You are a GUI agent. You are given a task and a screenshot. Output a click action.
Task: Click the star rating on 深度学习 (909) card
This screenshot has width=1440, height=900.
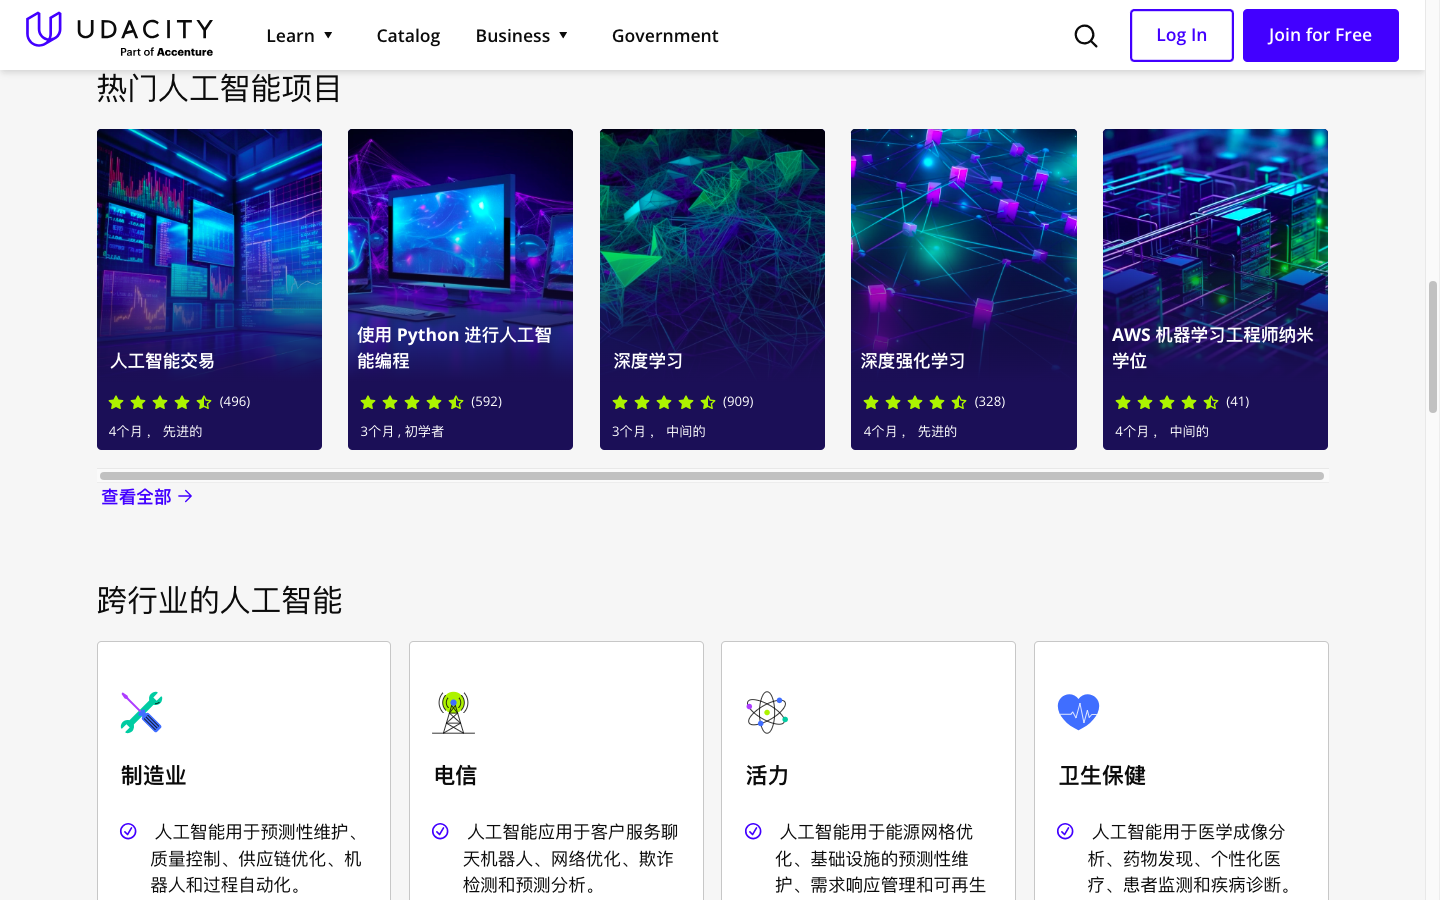coord(664,402)
